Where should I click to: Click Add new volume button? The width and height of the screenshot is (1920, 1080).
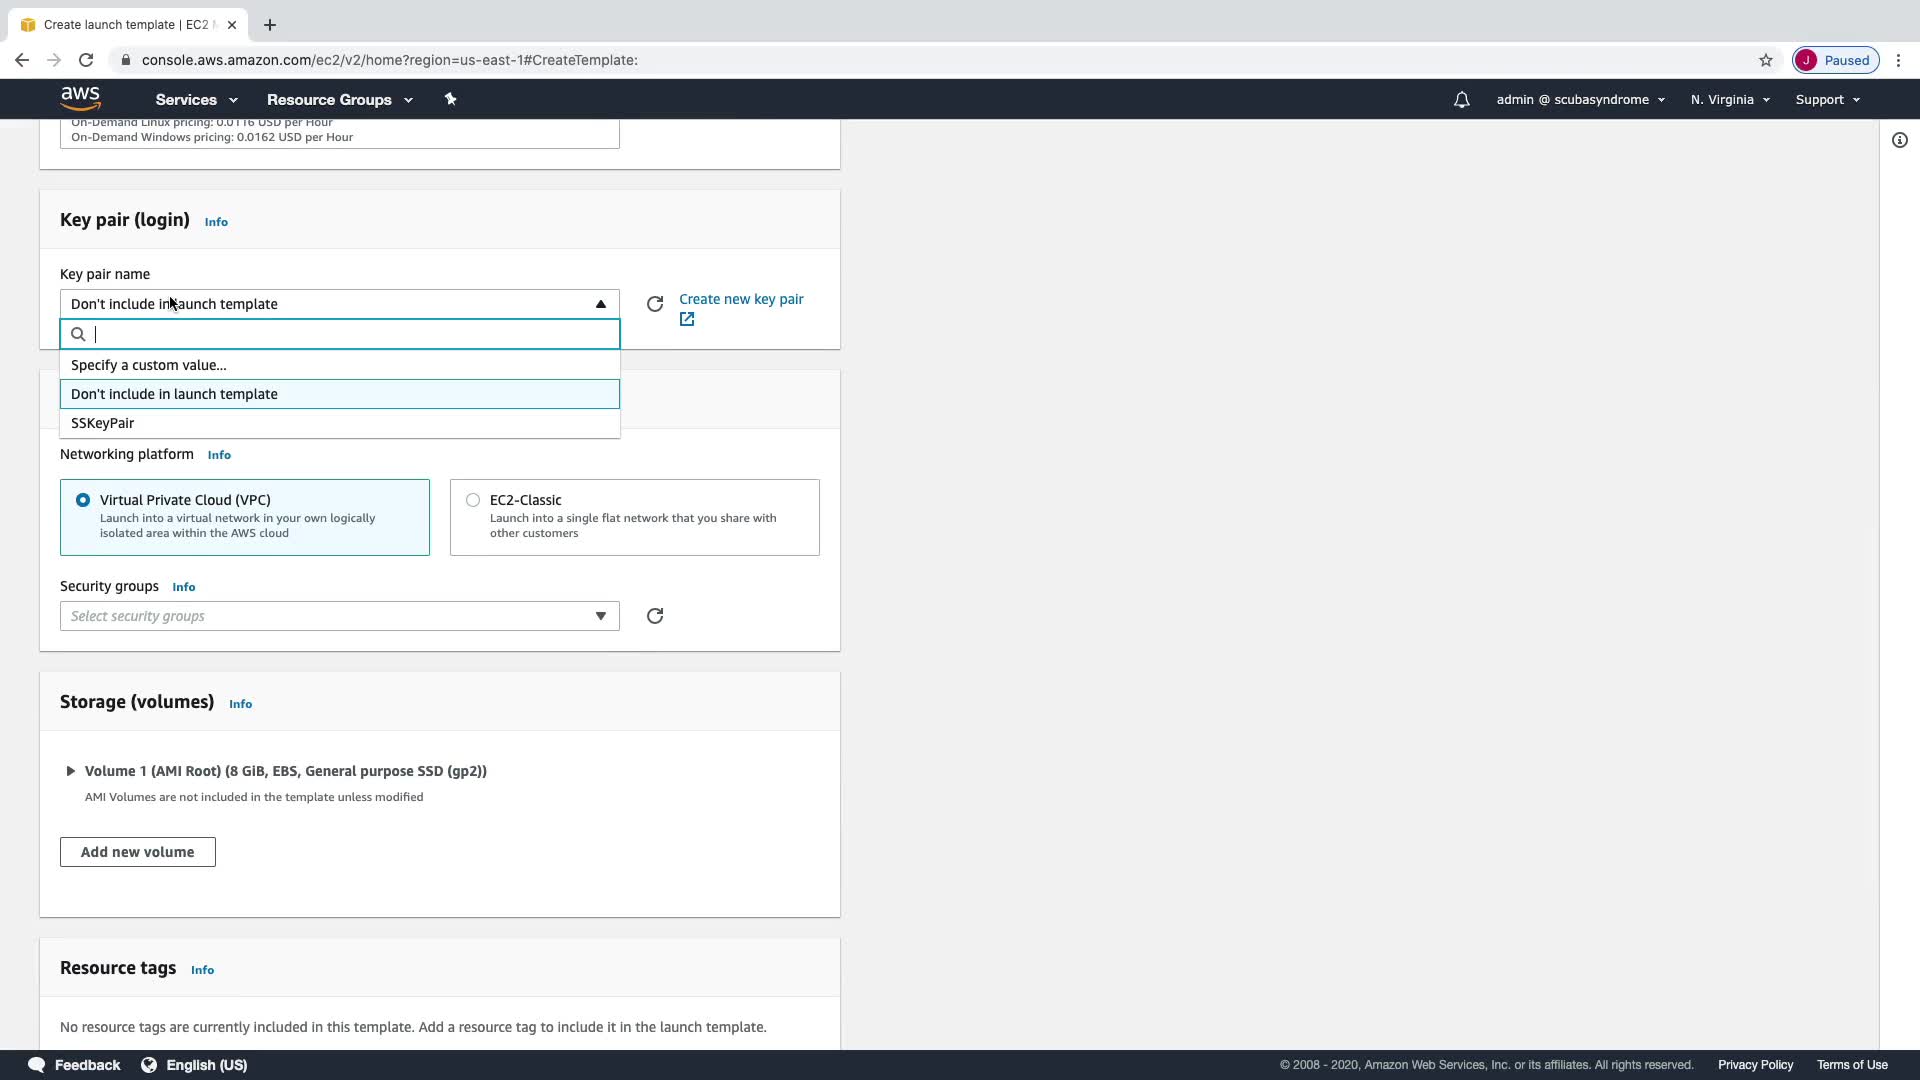coord(138,852)
